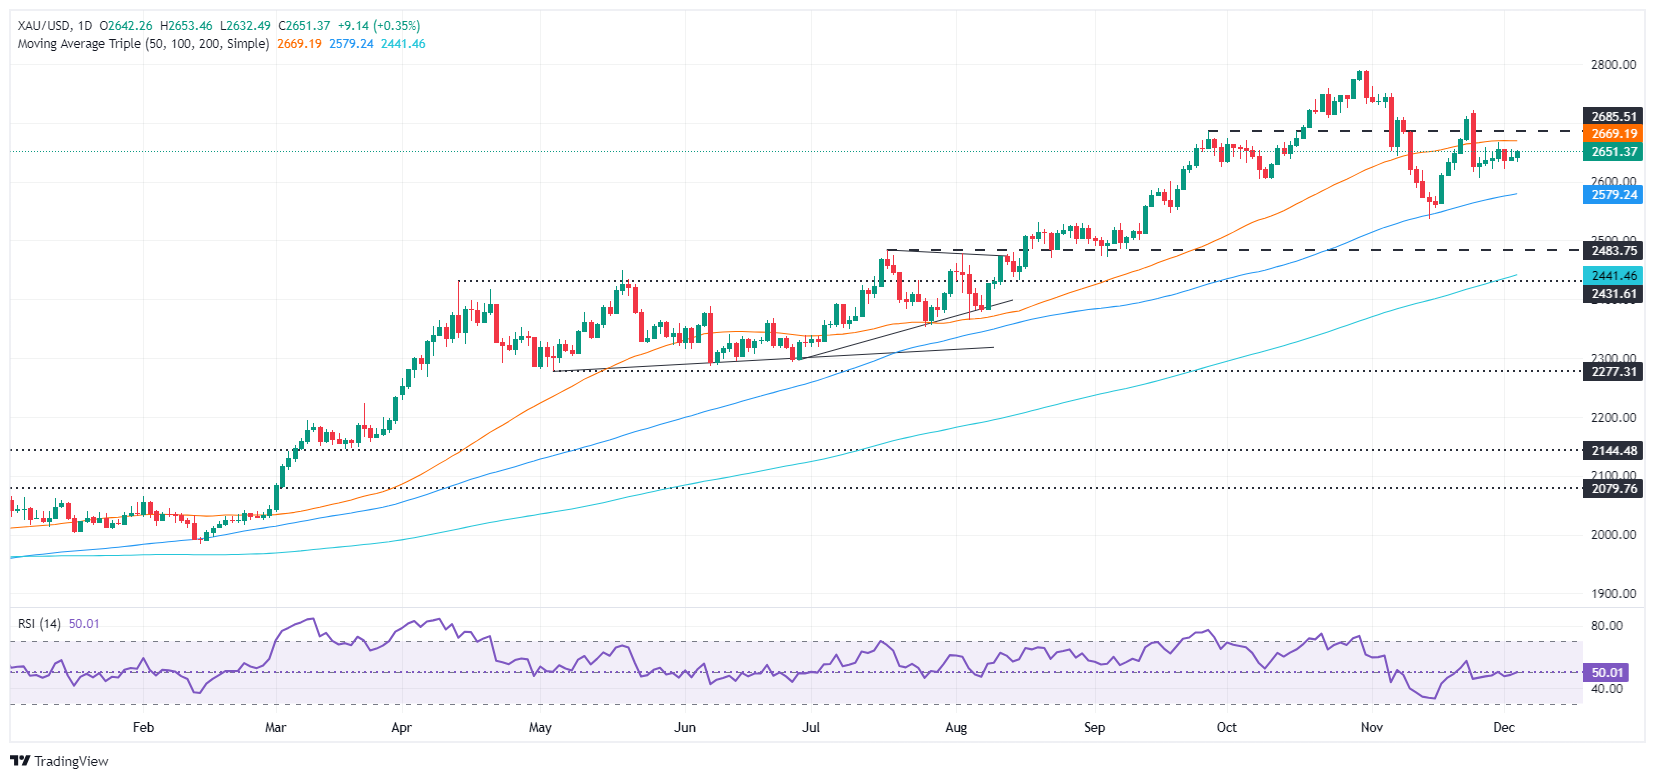Click the 2685.51 price label on axis

(x=1613, y=116)
